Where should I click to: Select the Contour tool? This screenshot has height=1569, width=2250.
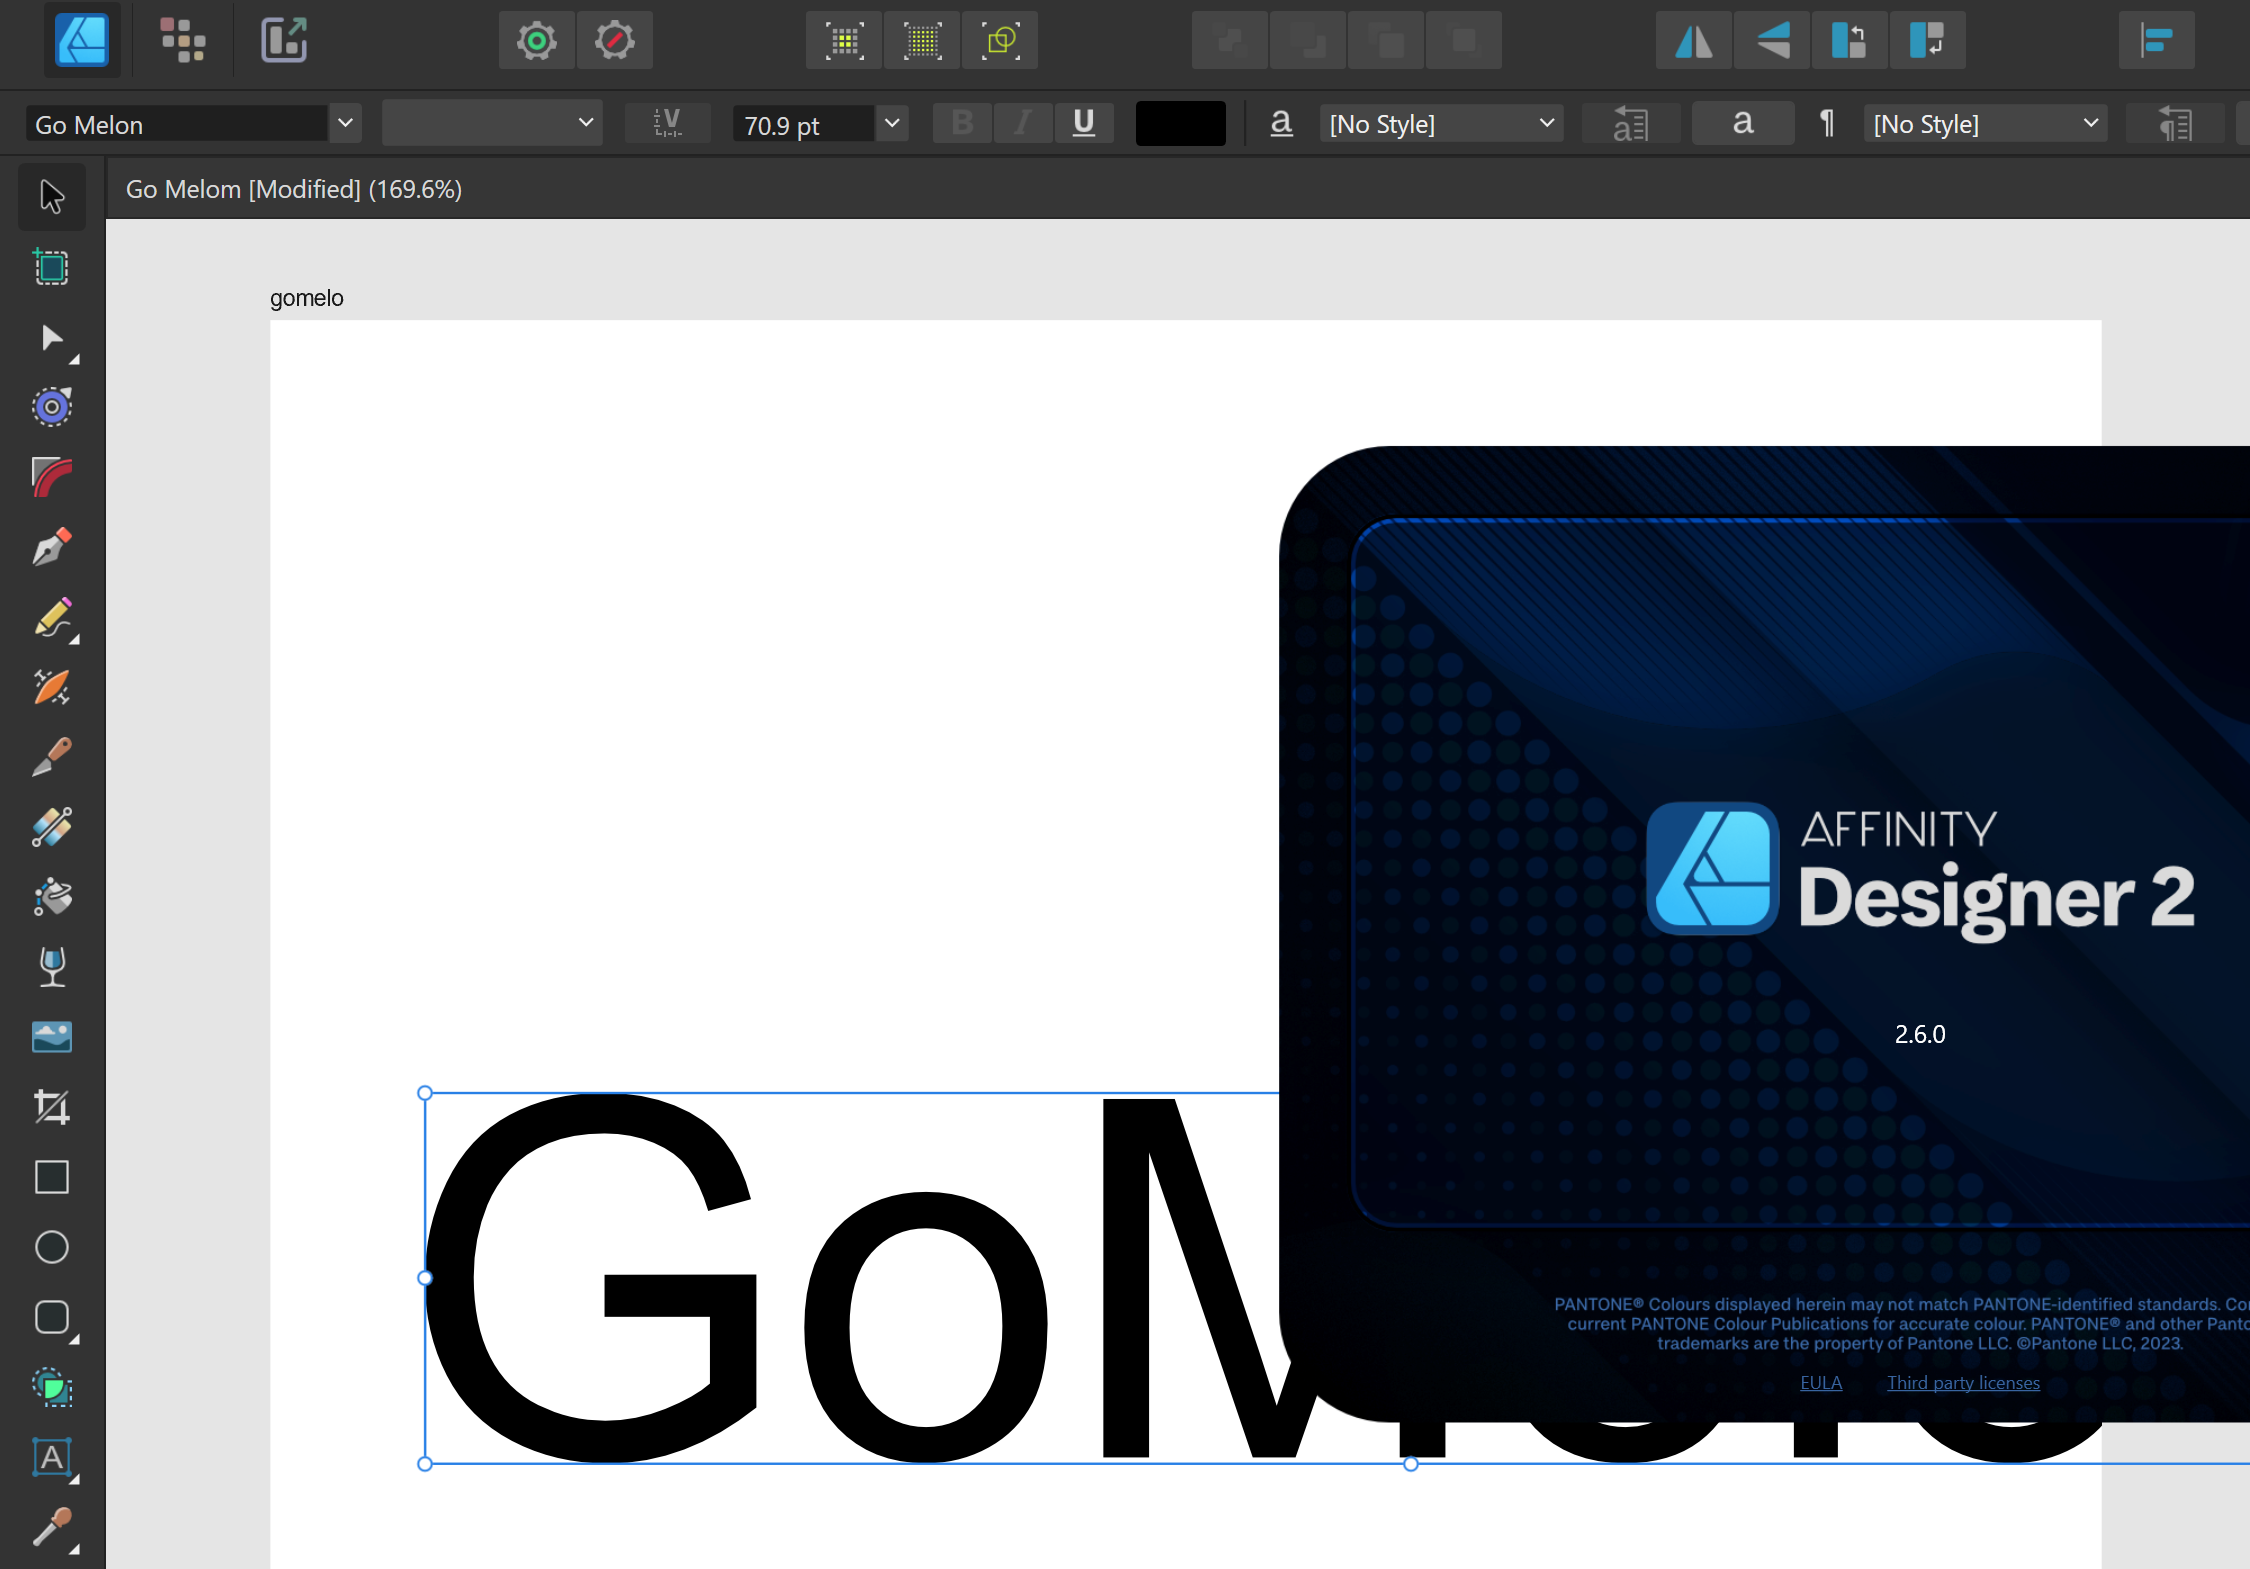(52, 407)
